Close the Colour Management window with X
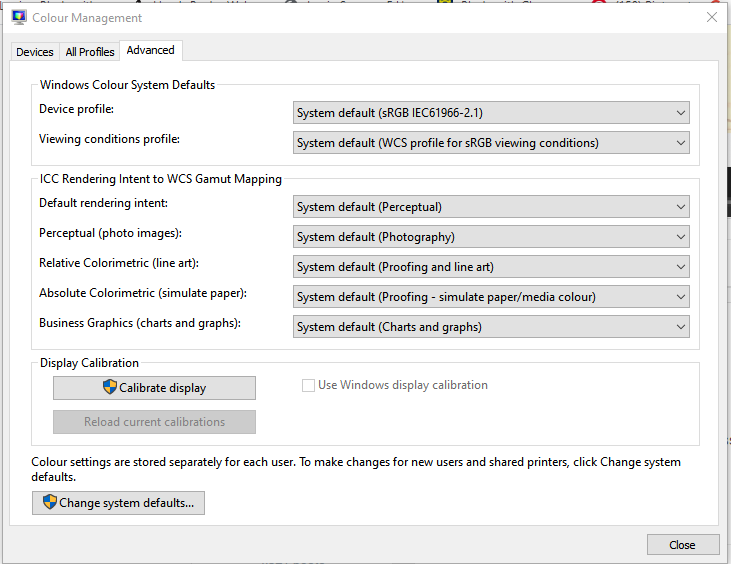 (711, 18)
